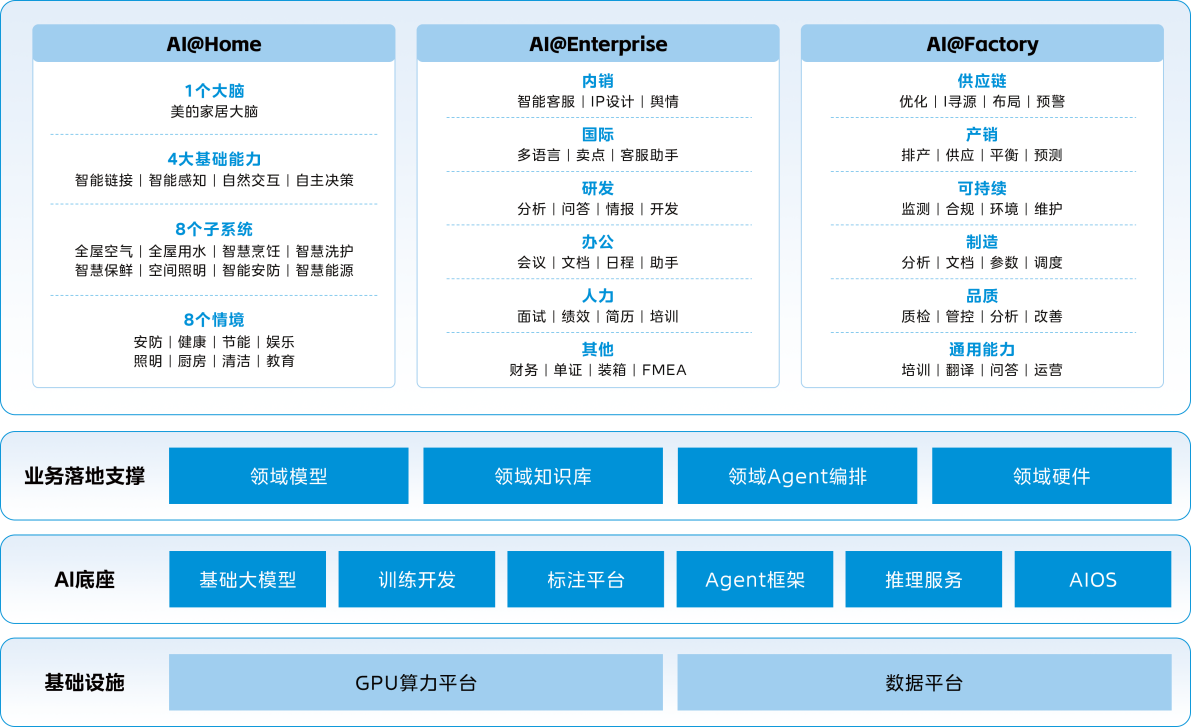Click the Agent框架 block
The height and width of the screenshot is (727, 1191).
(755, 579)
